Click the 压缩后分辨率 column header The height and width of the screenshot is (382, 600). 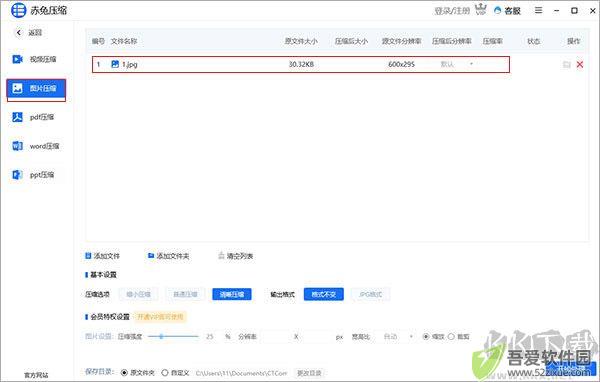tap(452, 41)
